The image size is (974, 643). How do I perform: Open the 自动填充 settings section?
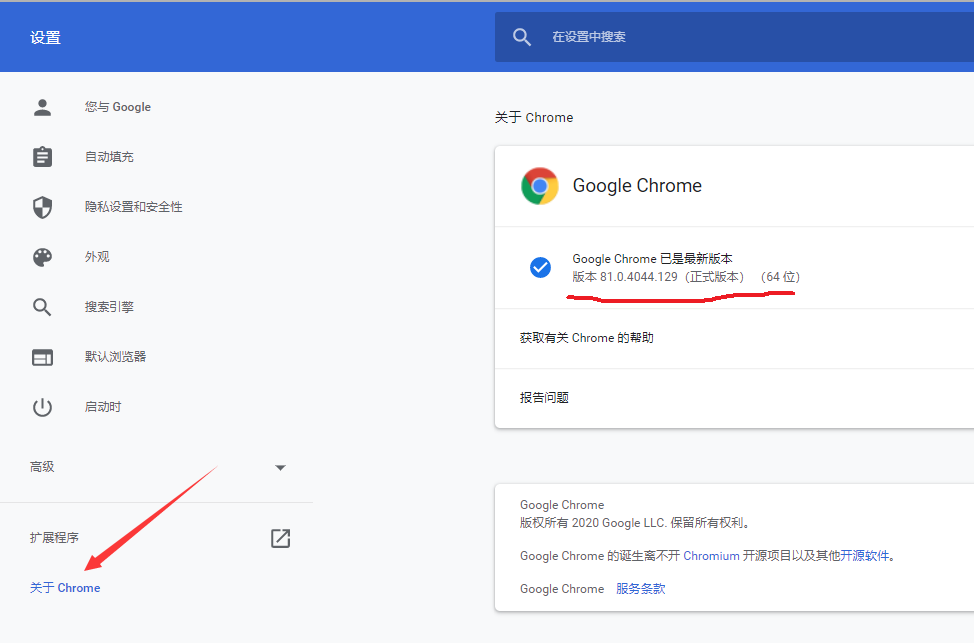point(109,157)
